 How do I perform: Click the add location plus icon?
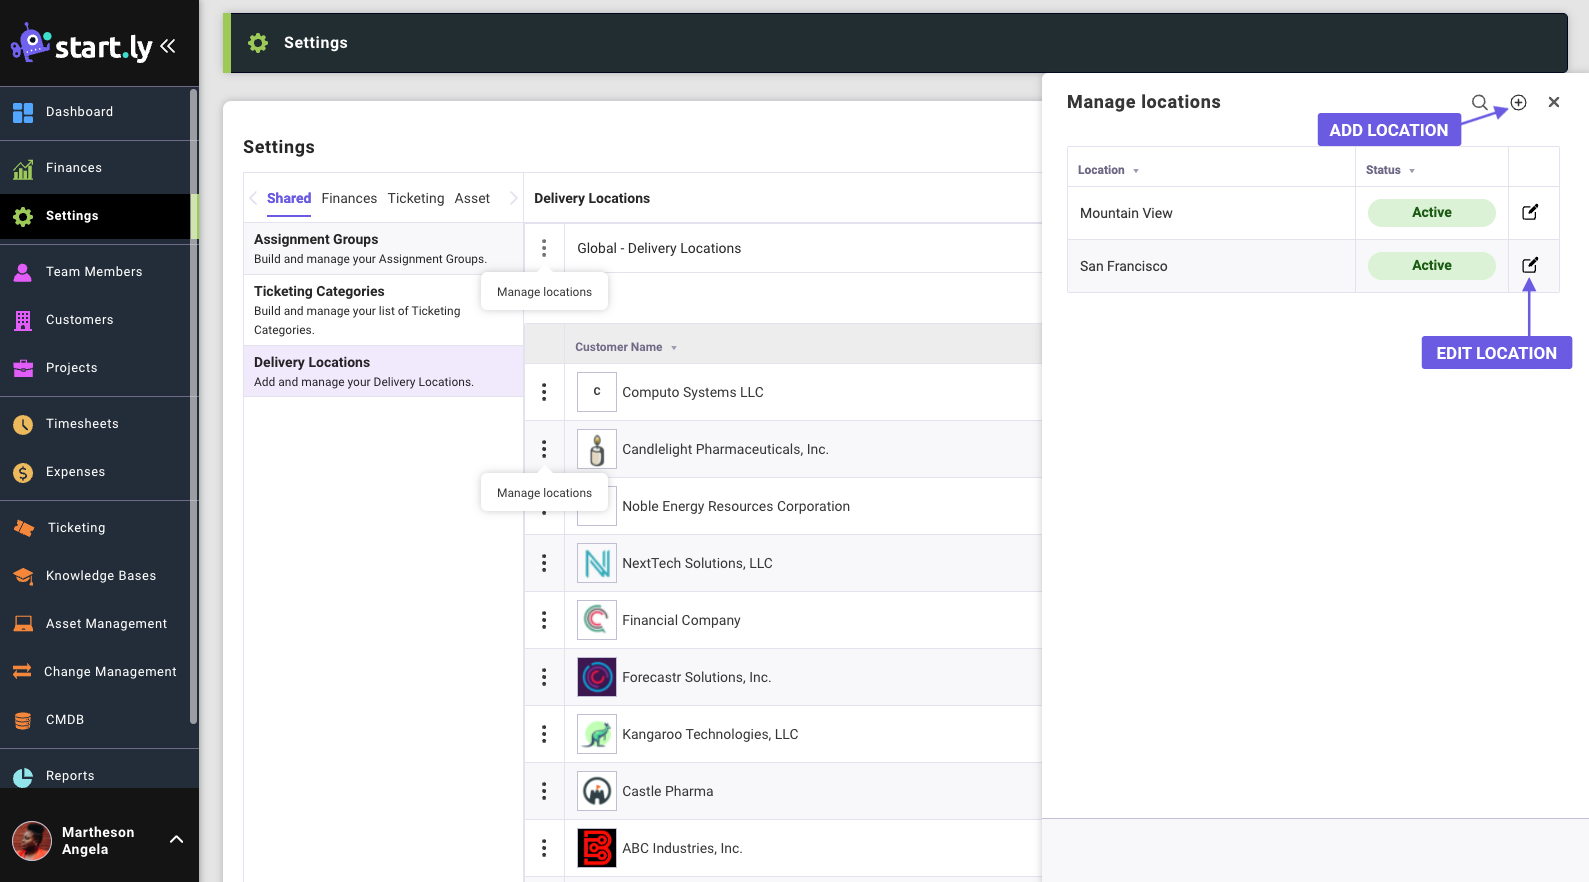pos(1518,102)
